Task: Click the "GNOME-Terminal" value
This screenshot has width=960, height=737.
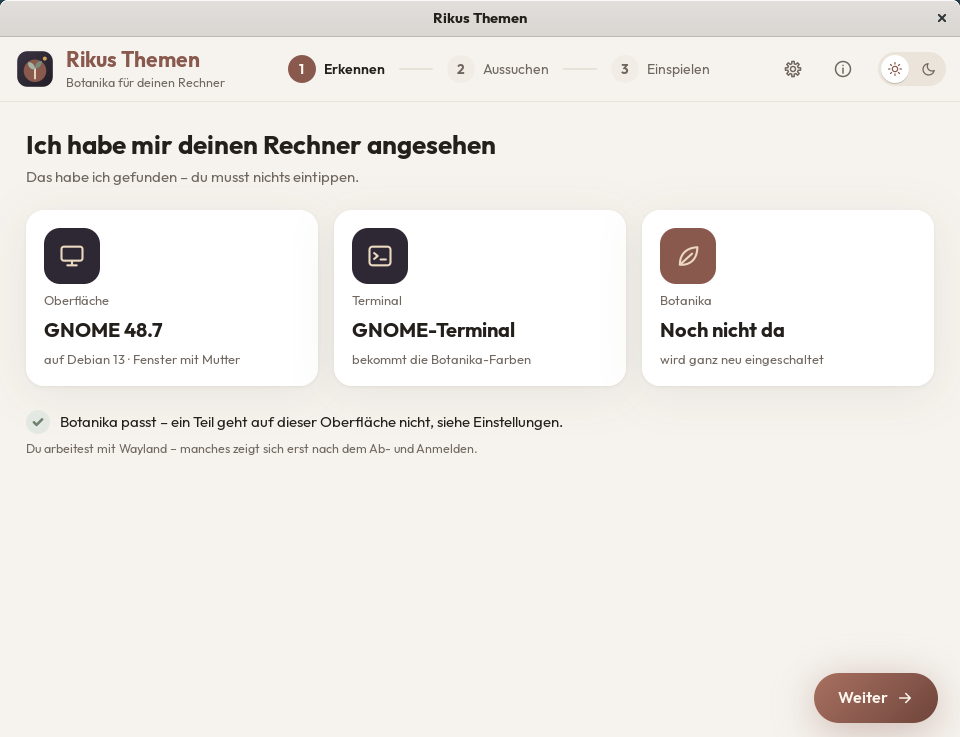Action: (x=433, y=331)
